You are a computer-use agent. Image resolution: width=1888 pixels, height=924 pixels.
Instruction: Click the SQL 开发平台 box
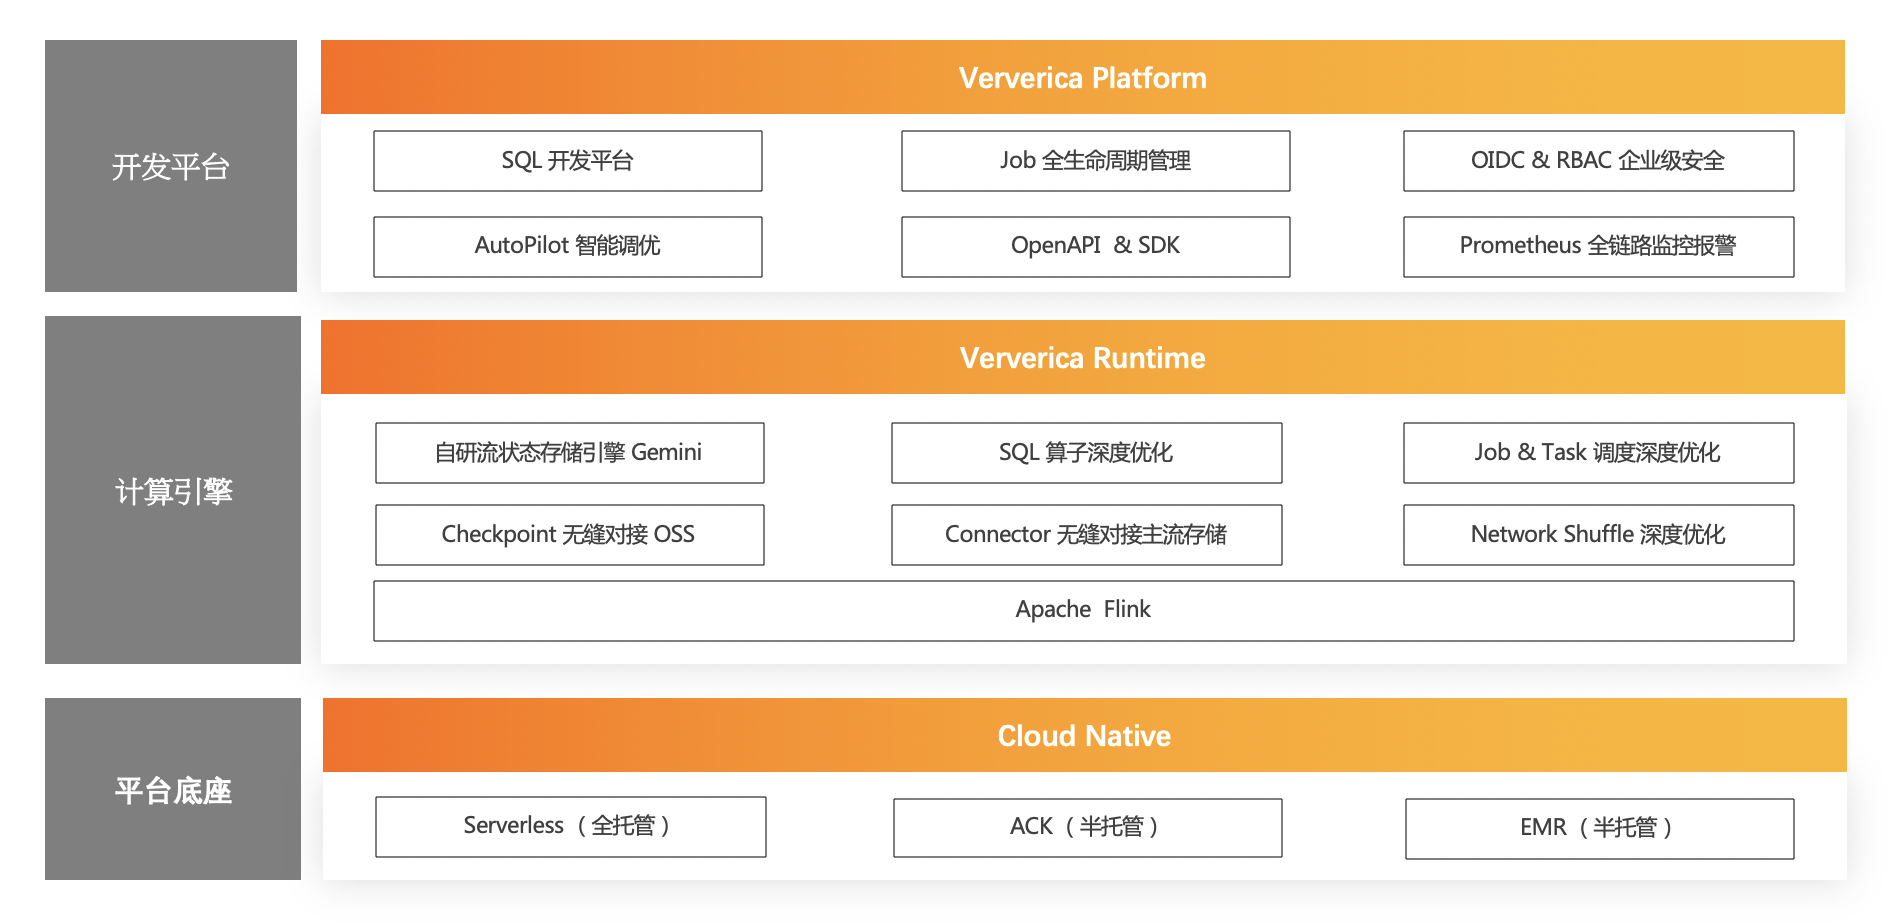point(568,161)
